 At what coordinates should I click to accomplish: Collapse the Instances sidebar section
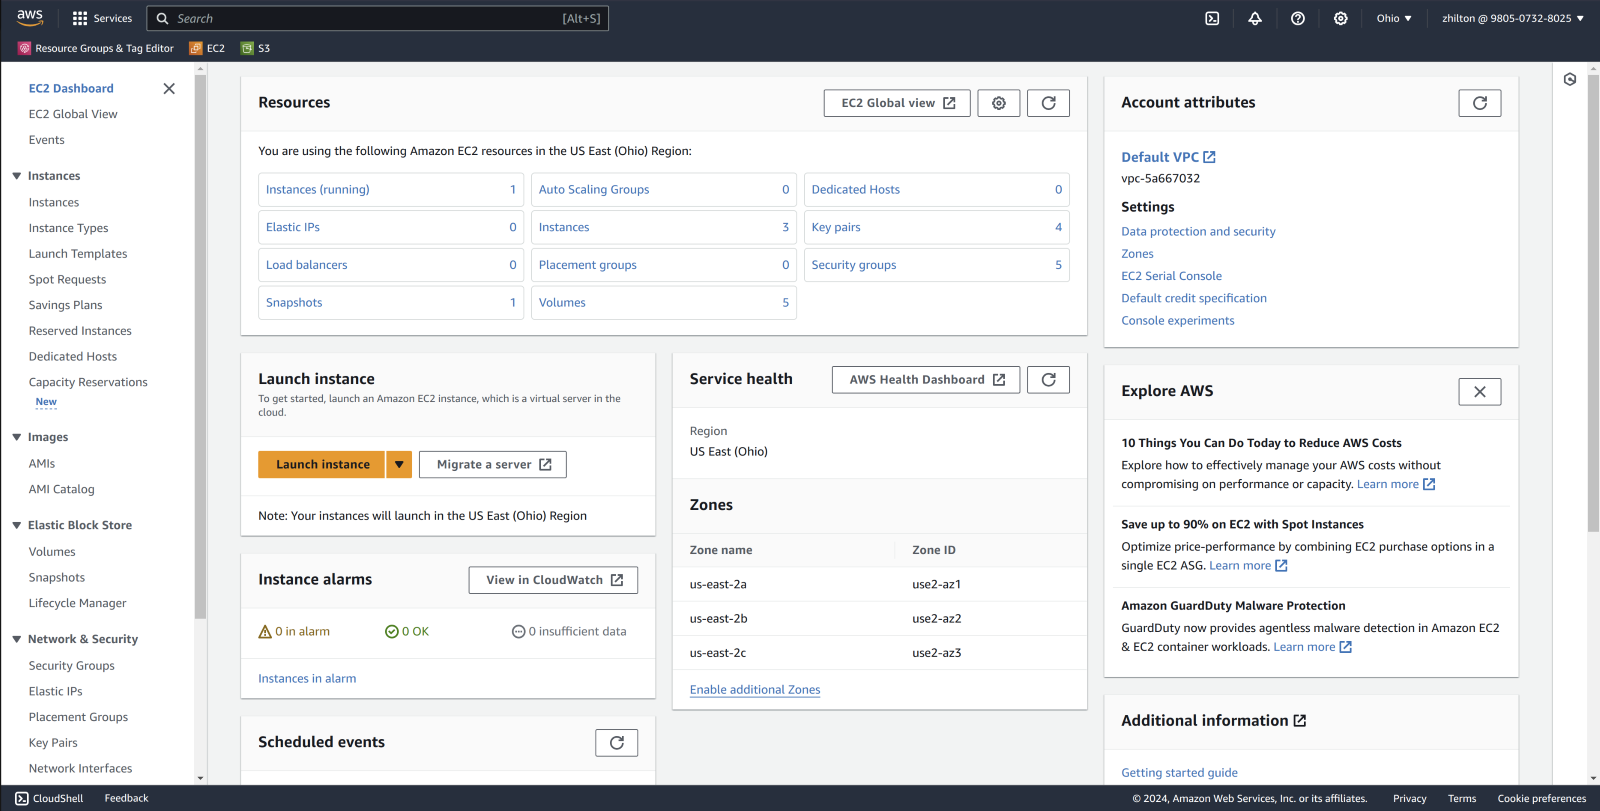click(x=17, y=176)
